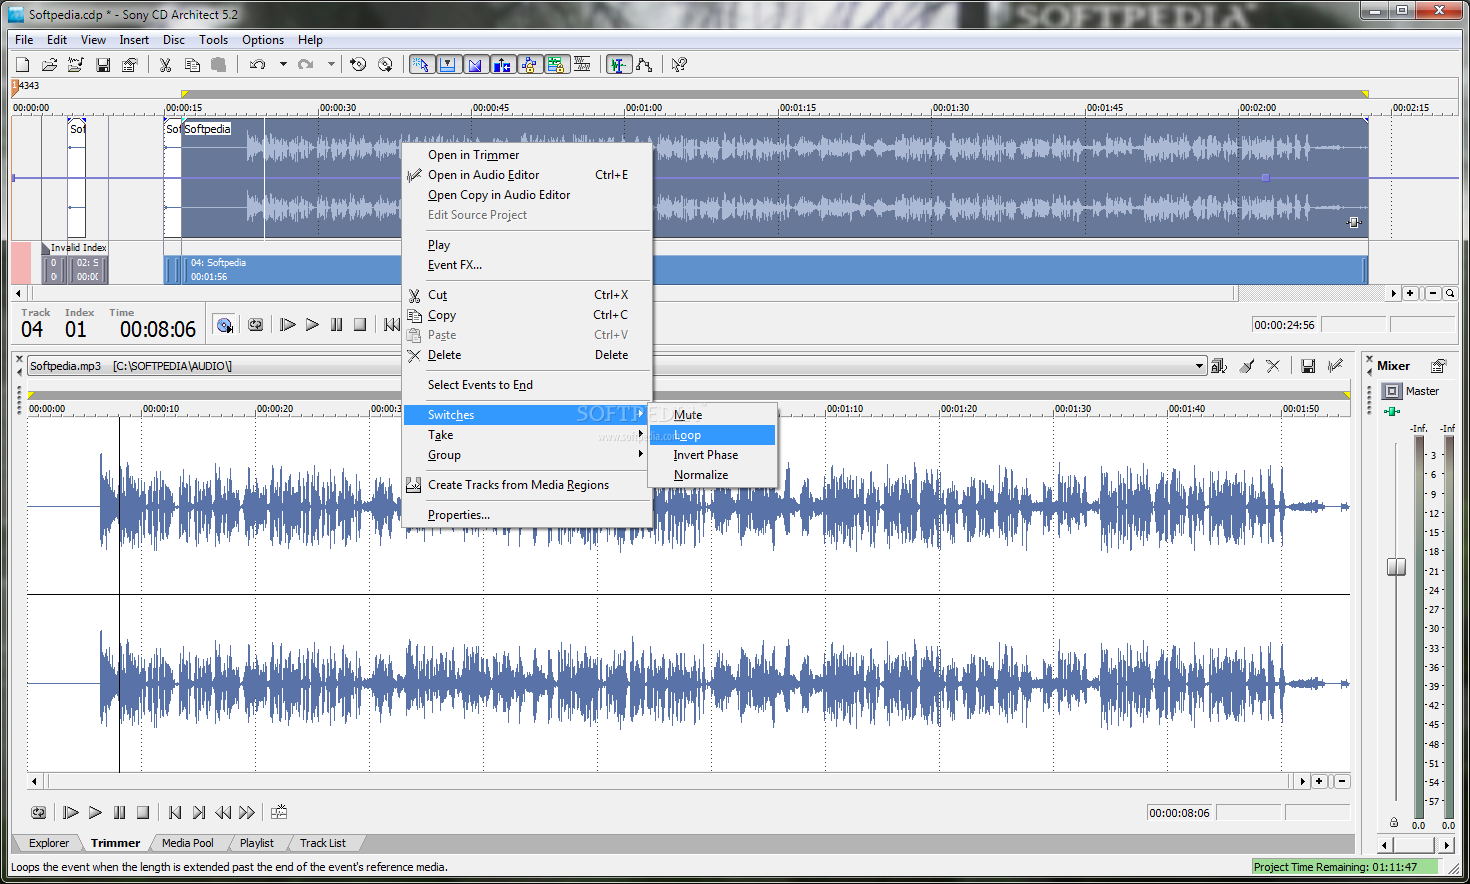Click the Burn Disc toolbar icon
The image size is (1470, 884).
click(358, 65)
